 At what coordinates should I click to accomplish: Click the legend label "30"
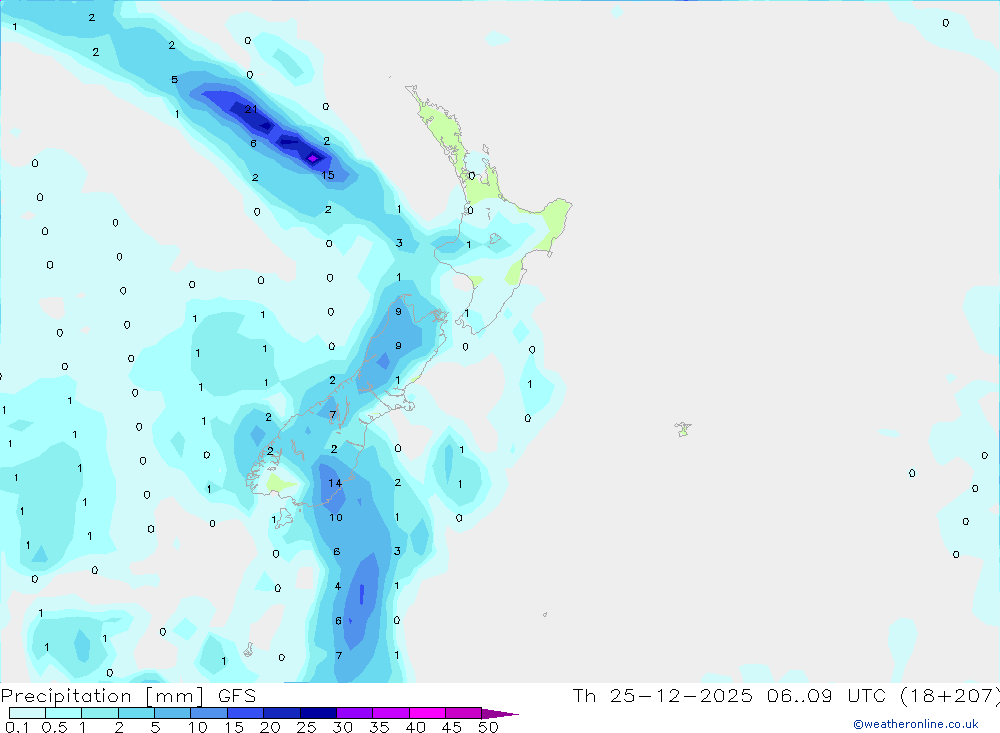[342, 727]
